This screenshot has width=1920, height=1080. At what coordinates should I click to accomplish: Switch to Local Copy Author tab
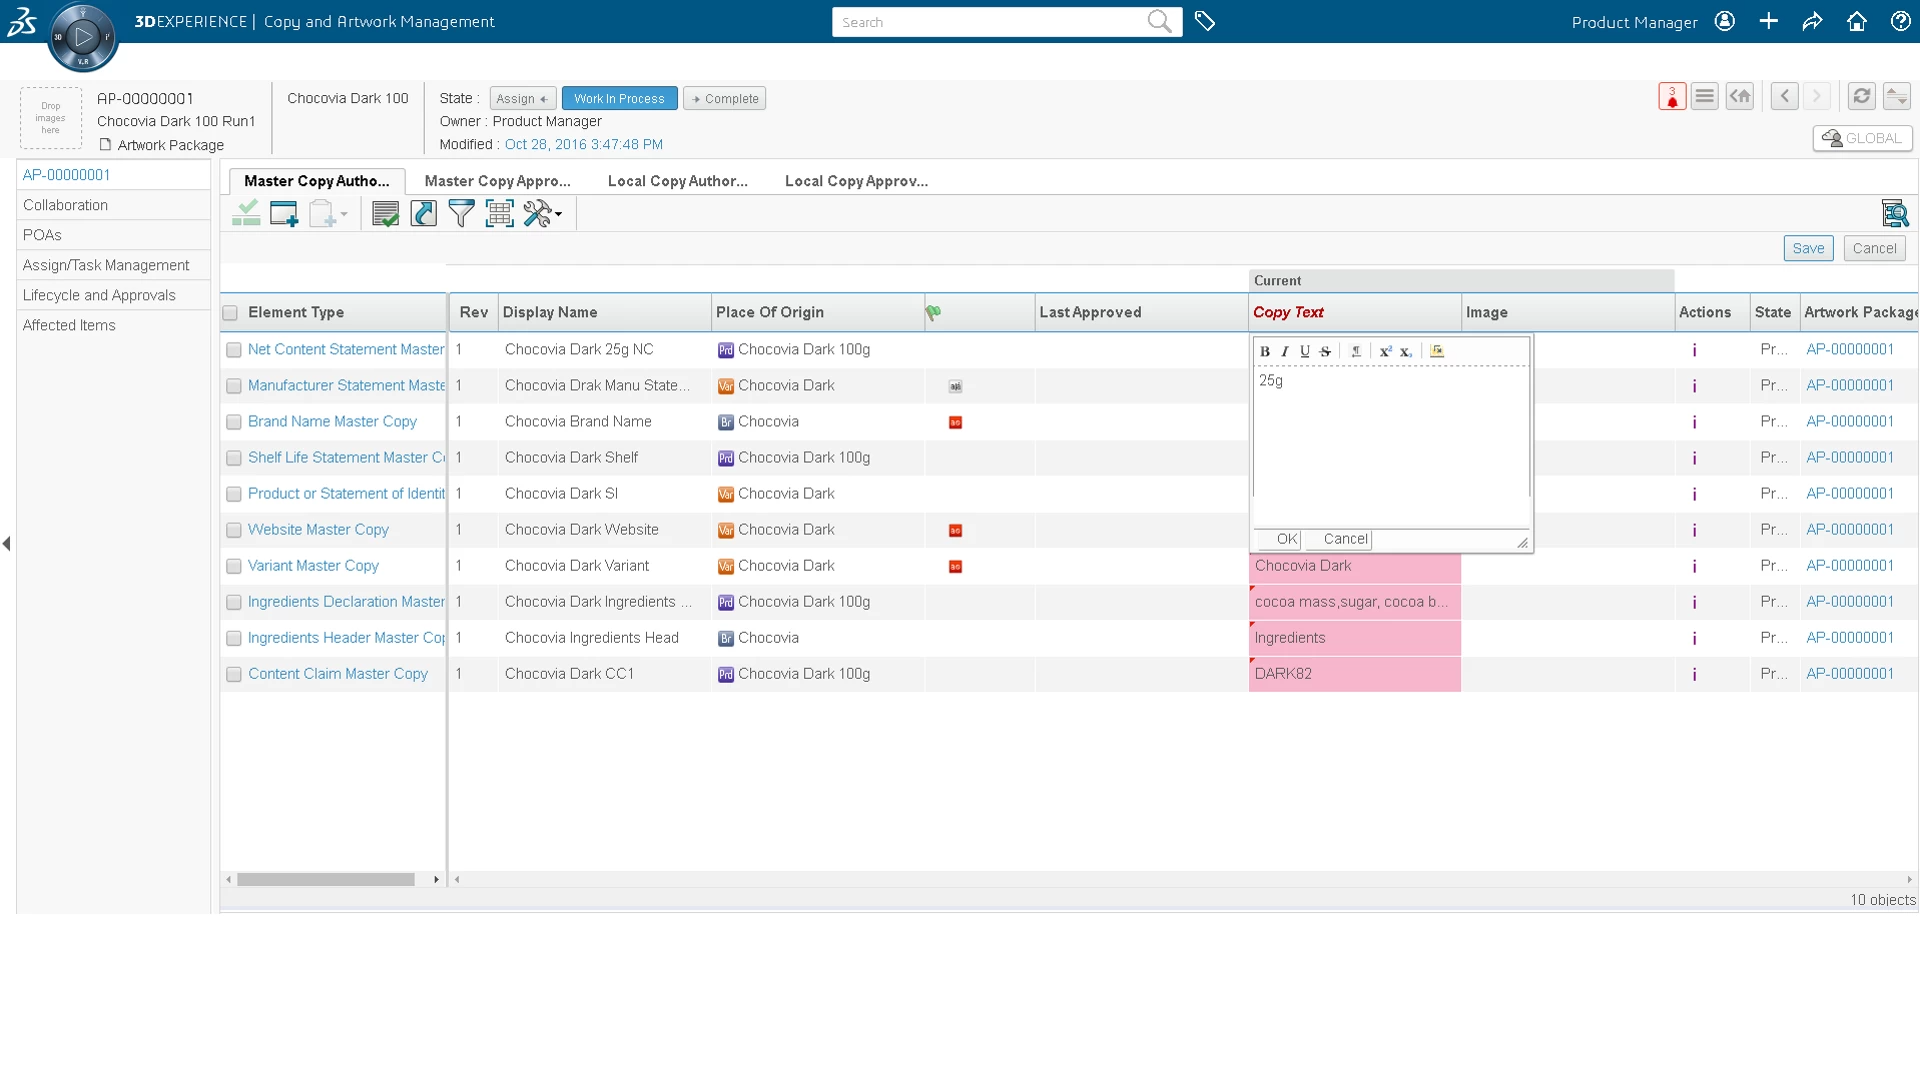[677, 181]
